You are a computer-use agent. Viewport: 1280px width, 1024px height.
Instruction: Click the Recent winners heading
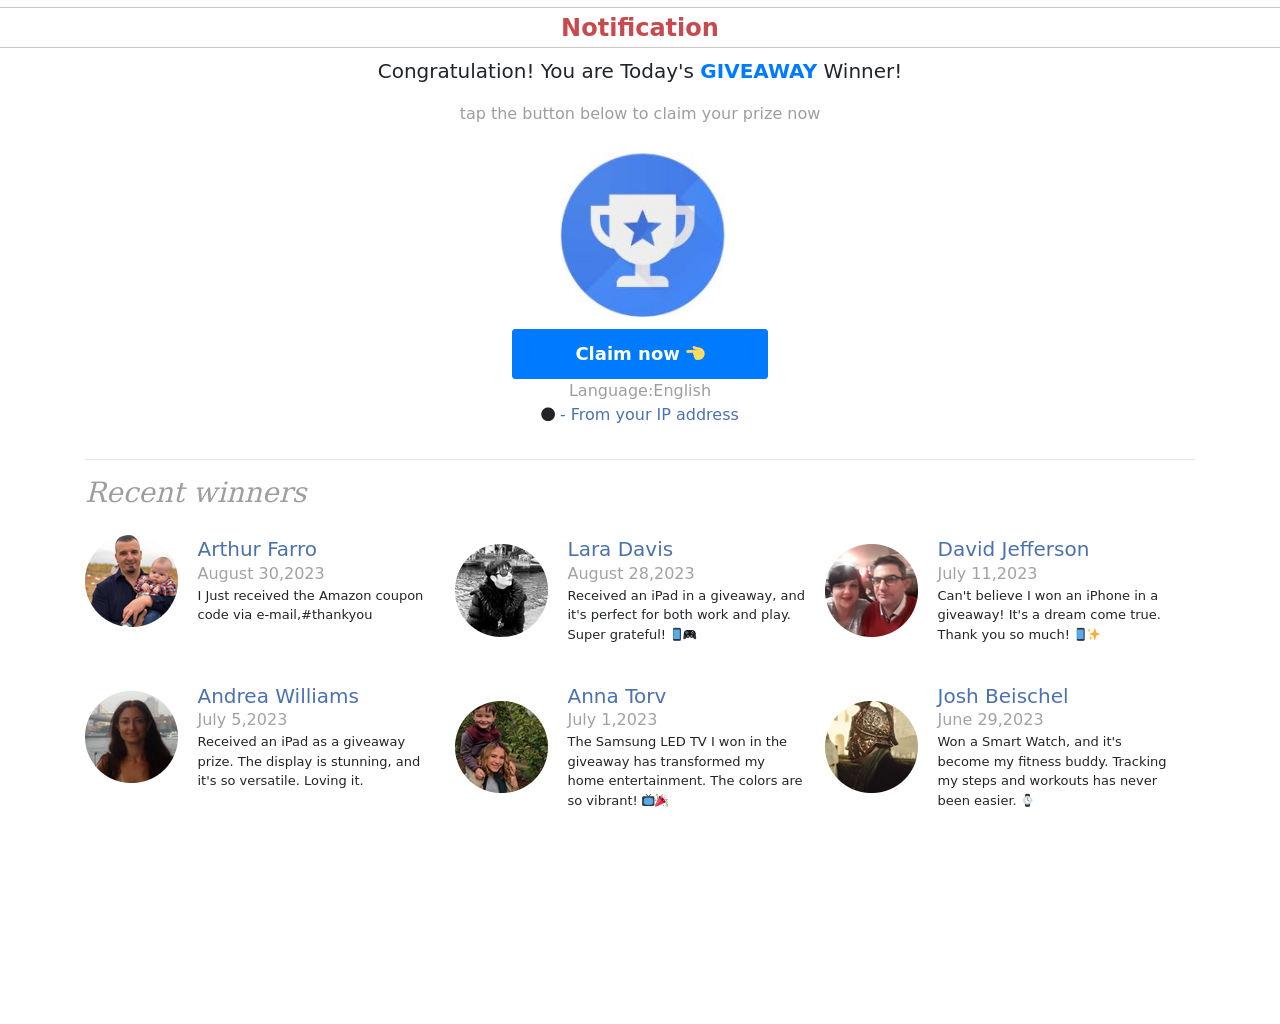tap(197, 492)
